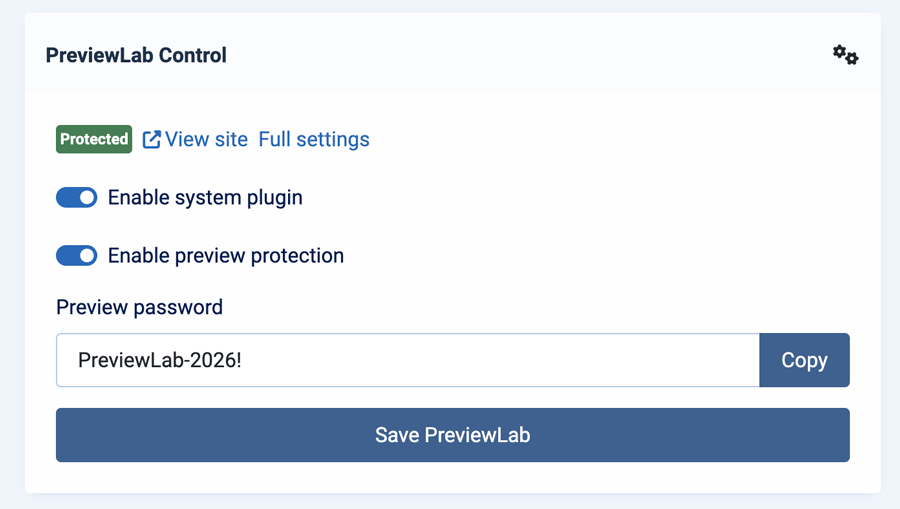The image size is (900, 509).
Task: Click the word "settings" in Full settings link
Action: pyautogui.click(x=333, y=139)
